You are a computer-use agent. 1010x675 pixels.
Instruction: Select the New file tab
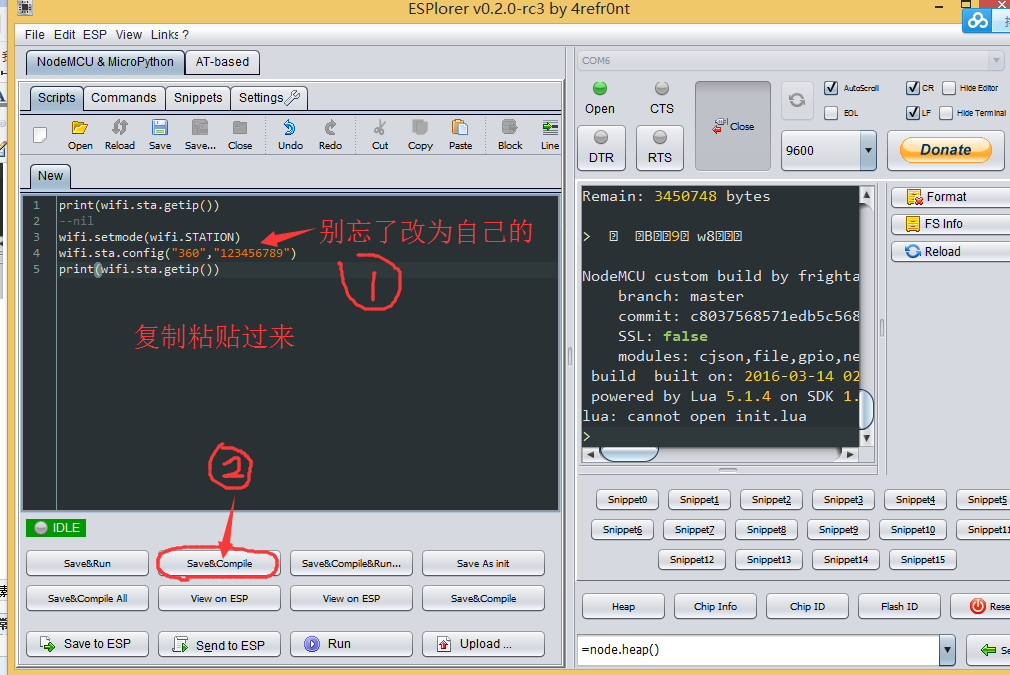point(50,176)
